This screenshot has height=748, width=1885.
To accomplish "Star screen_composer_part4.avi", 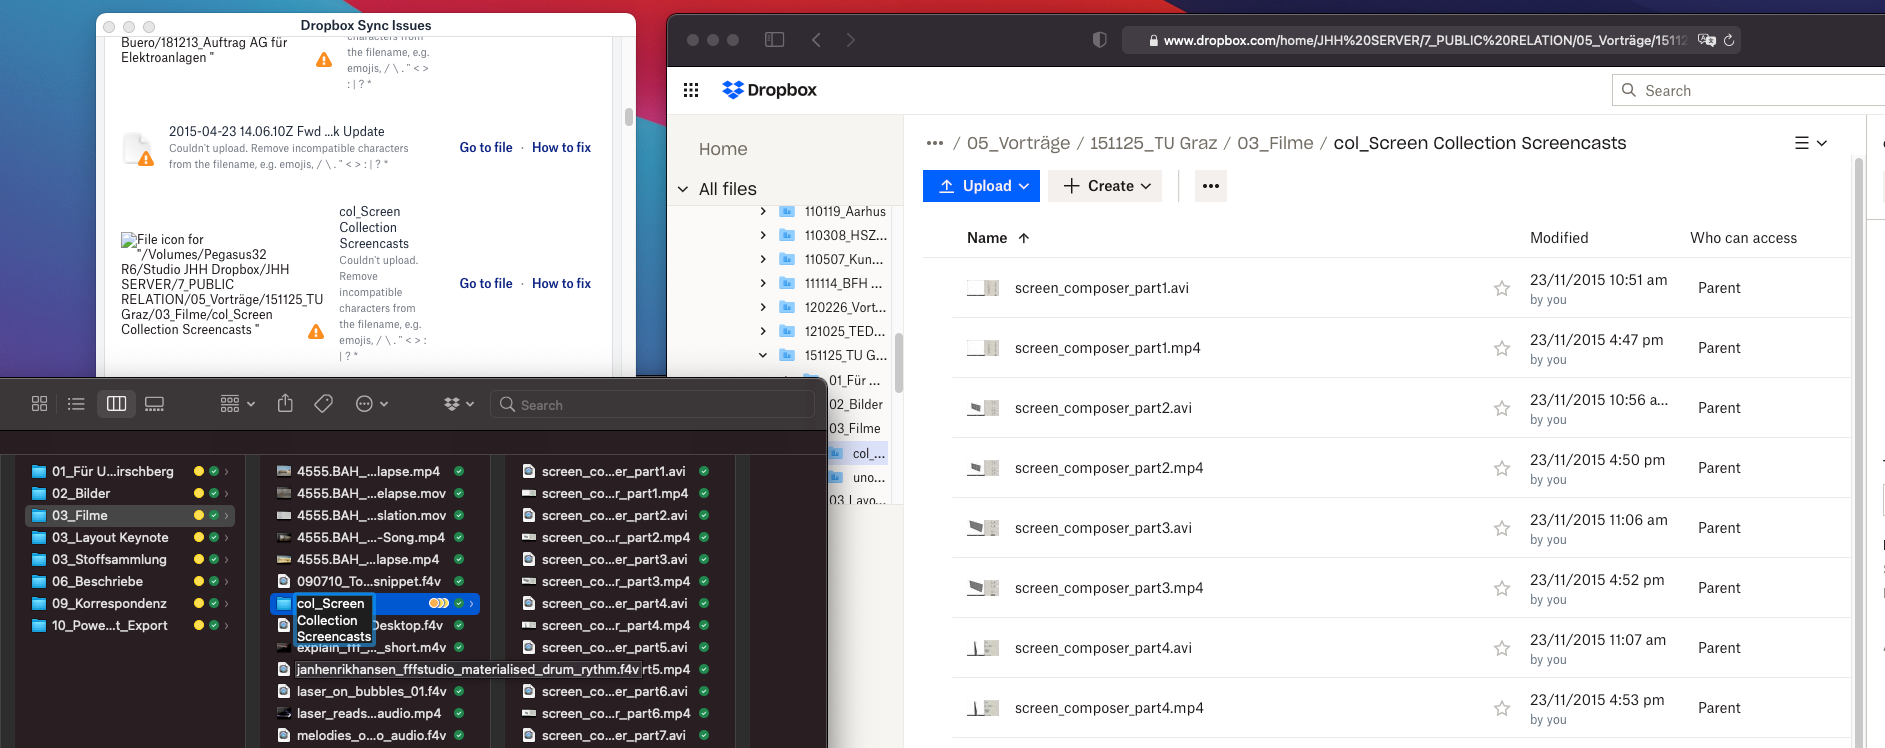I will pyautogui.click(x=1501, y=648).
